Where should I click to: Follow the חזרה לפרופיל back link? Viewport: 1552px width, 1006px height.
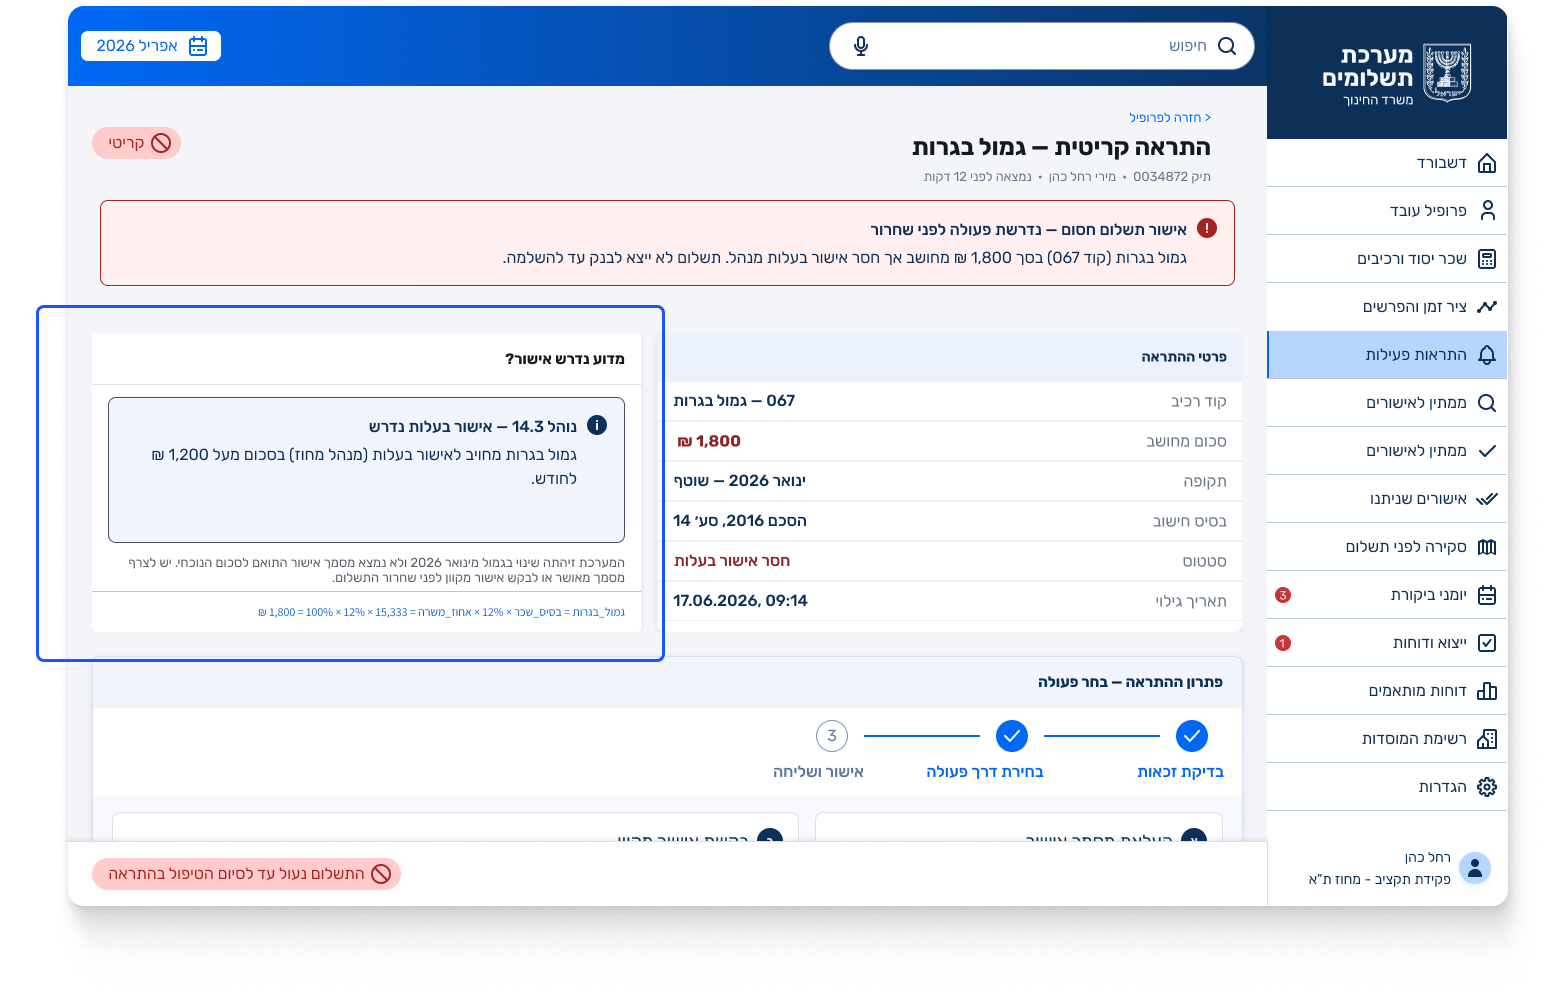click(x=1170, y=118)
